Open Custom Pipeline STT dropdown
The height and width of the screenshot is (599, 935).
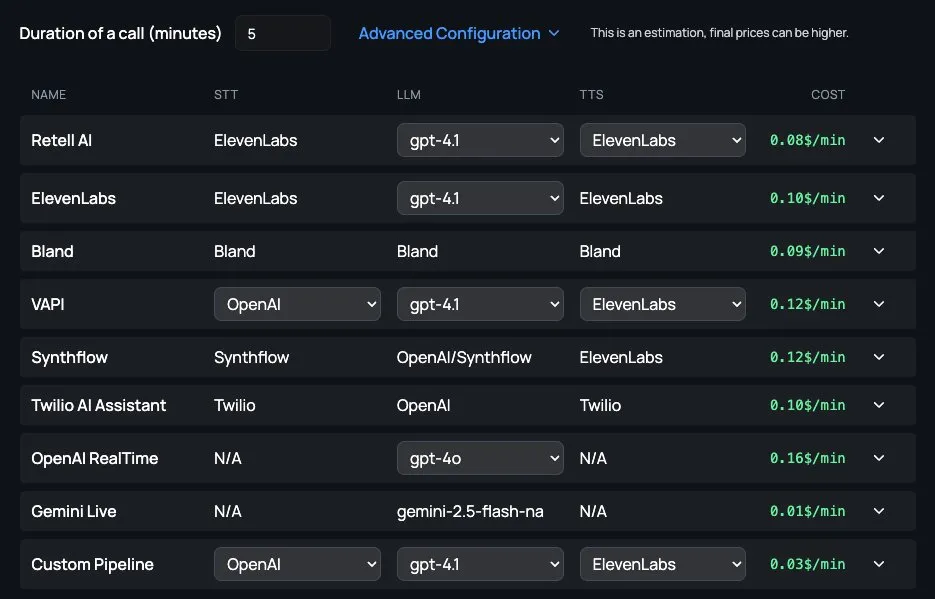[297, 564]
